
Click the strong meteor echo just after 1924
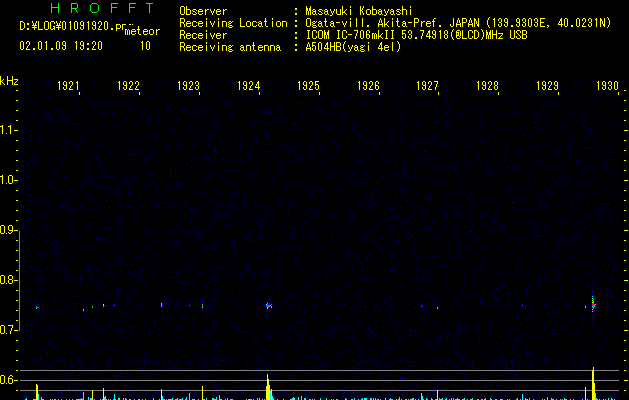click(268, 306)
